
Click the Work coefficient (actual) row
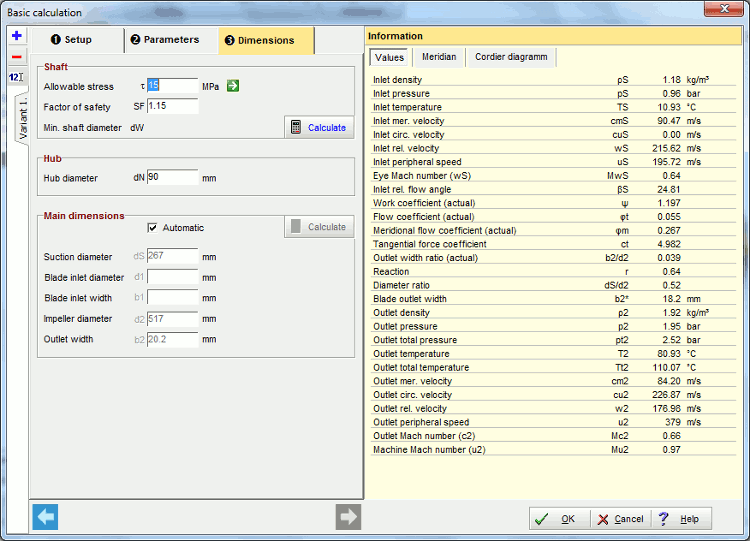(x=553, y=203)
